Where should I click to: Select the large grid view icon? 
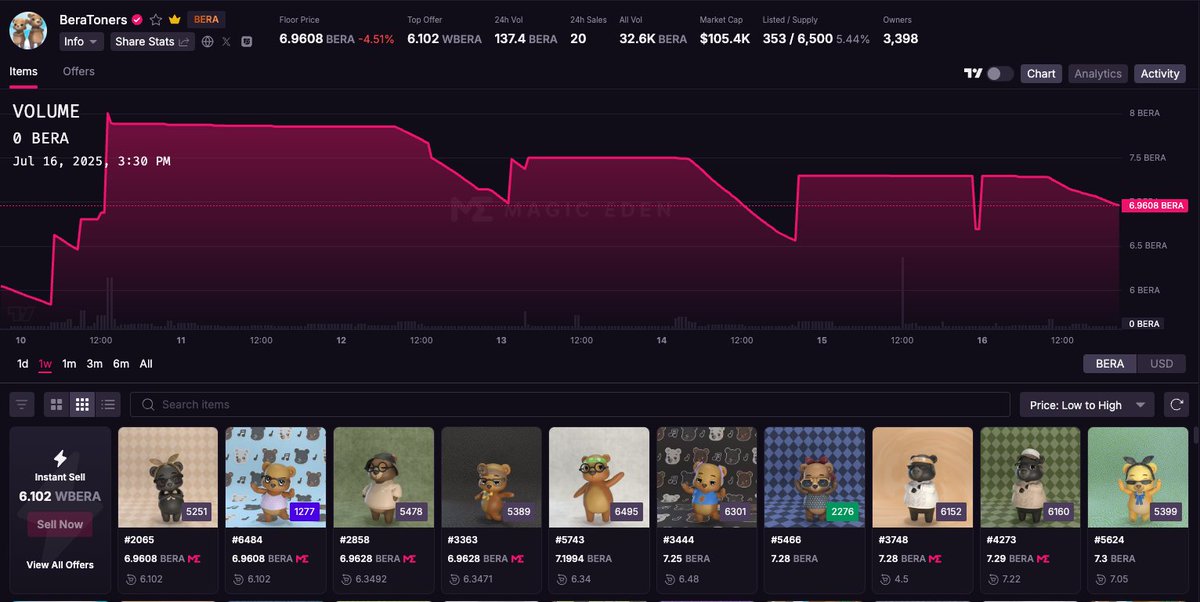click(x=57, y=405)
